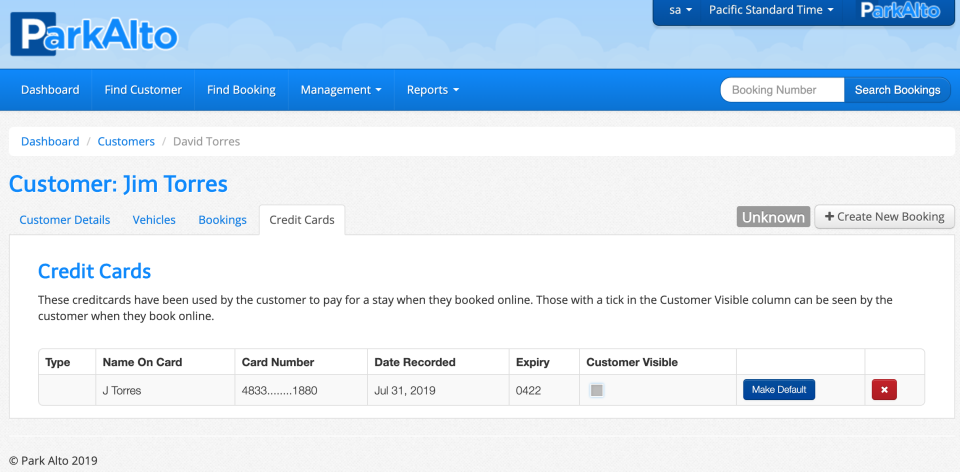Click the Create New Booking button
Viewport: 960px width, 472px height.
pyautogui.click(x=885, y=217)
